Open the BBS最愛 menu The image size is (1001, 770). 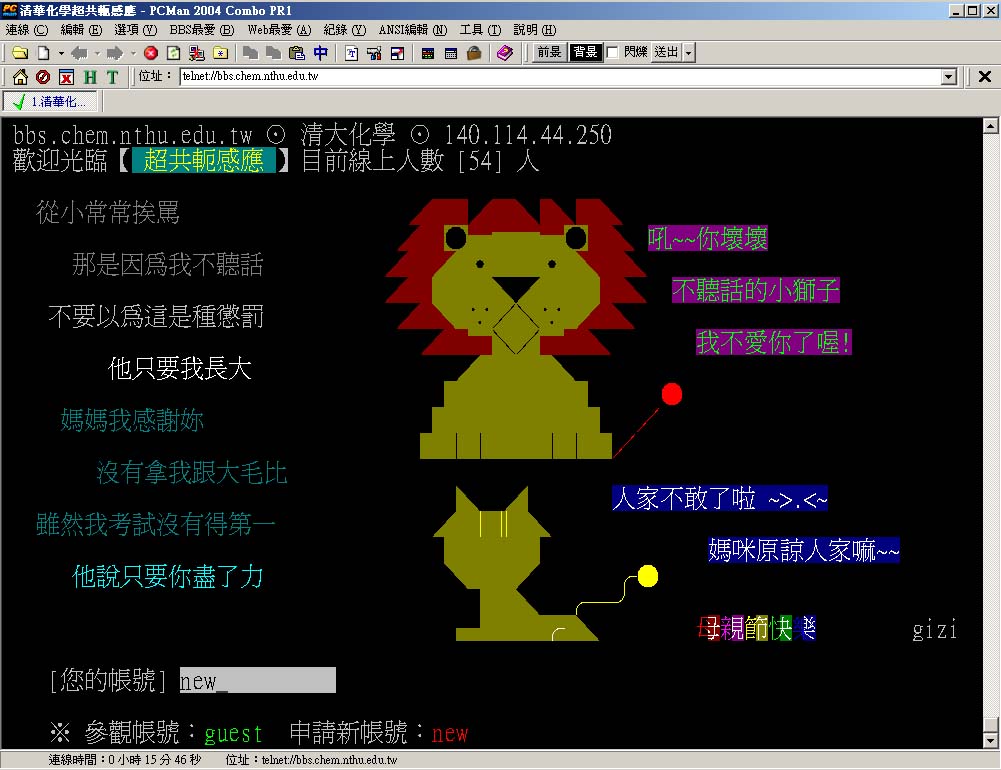coord(201,30)
